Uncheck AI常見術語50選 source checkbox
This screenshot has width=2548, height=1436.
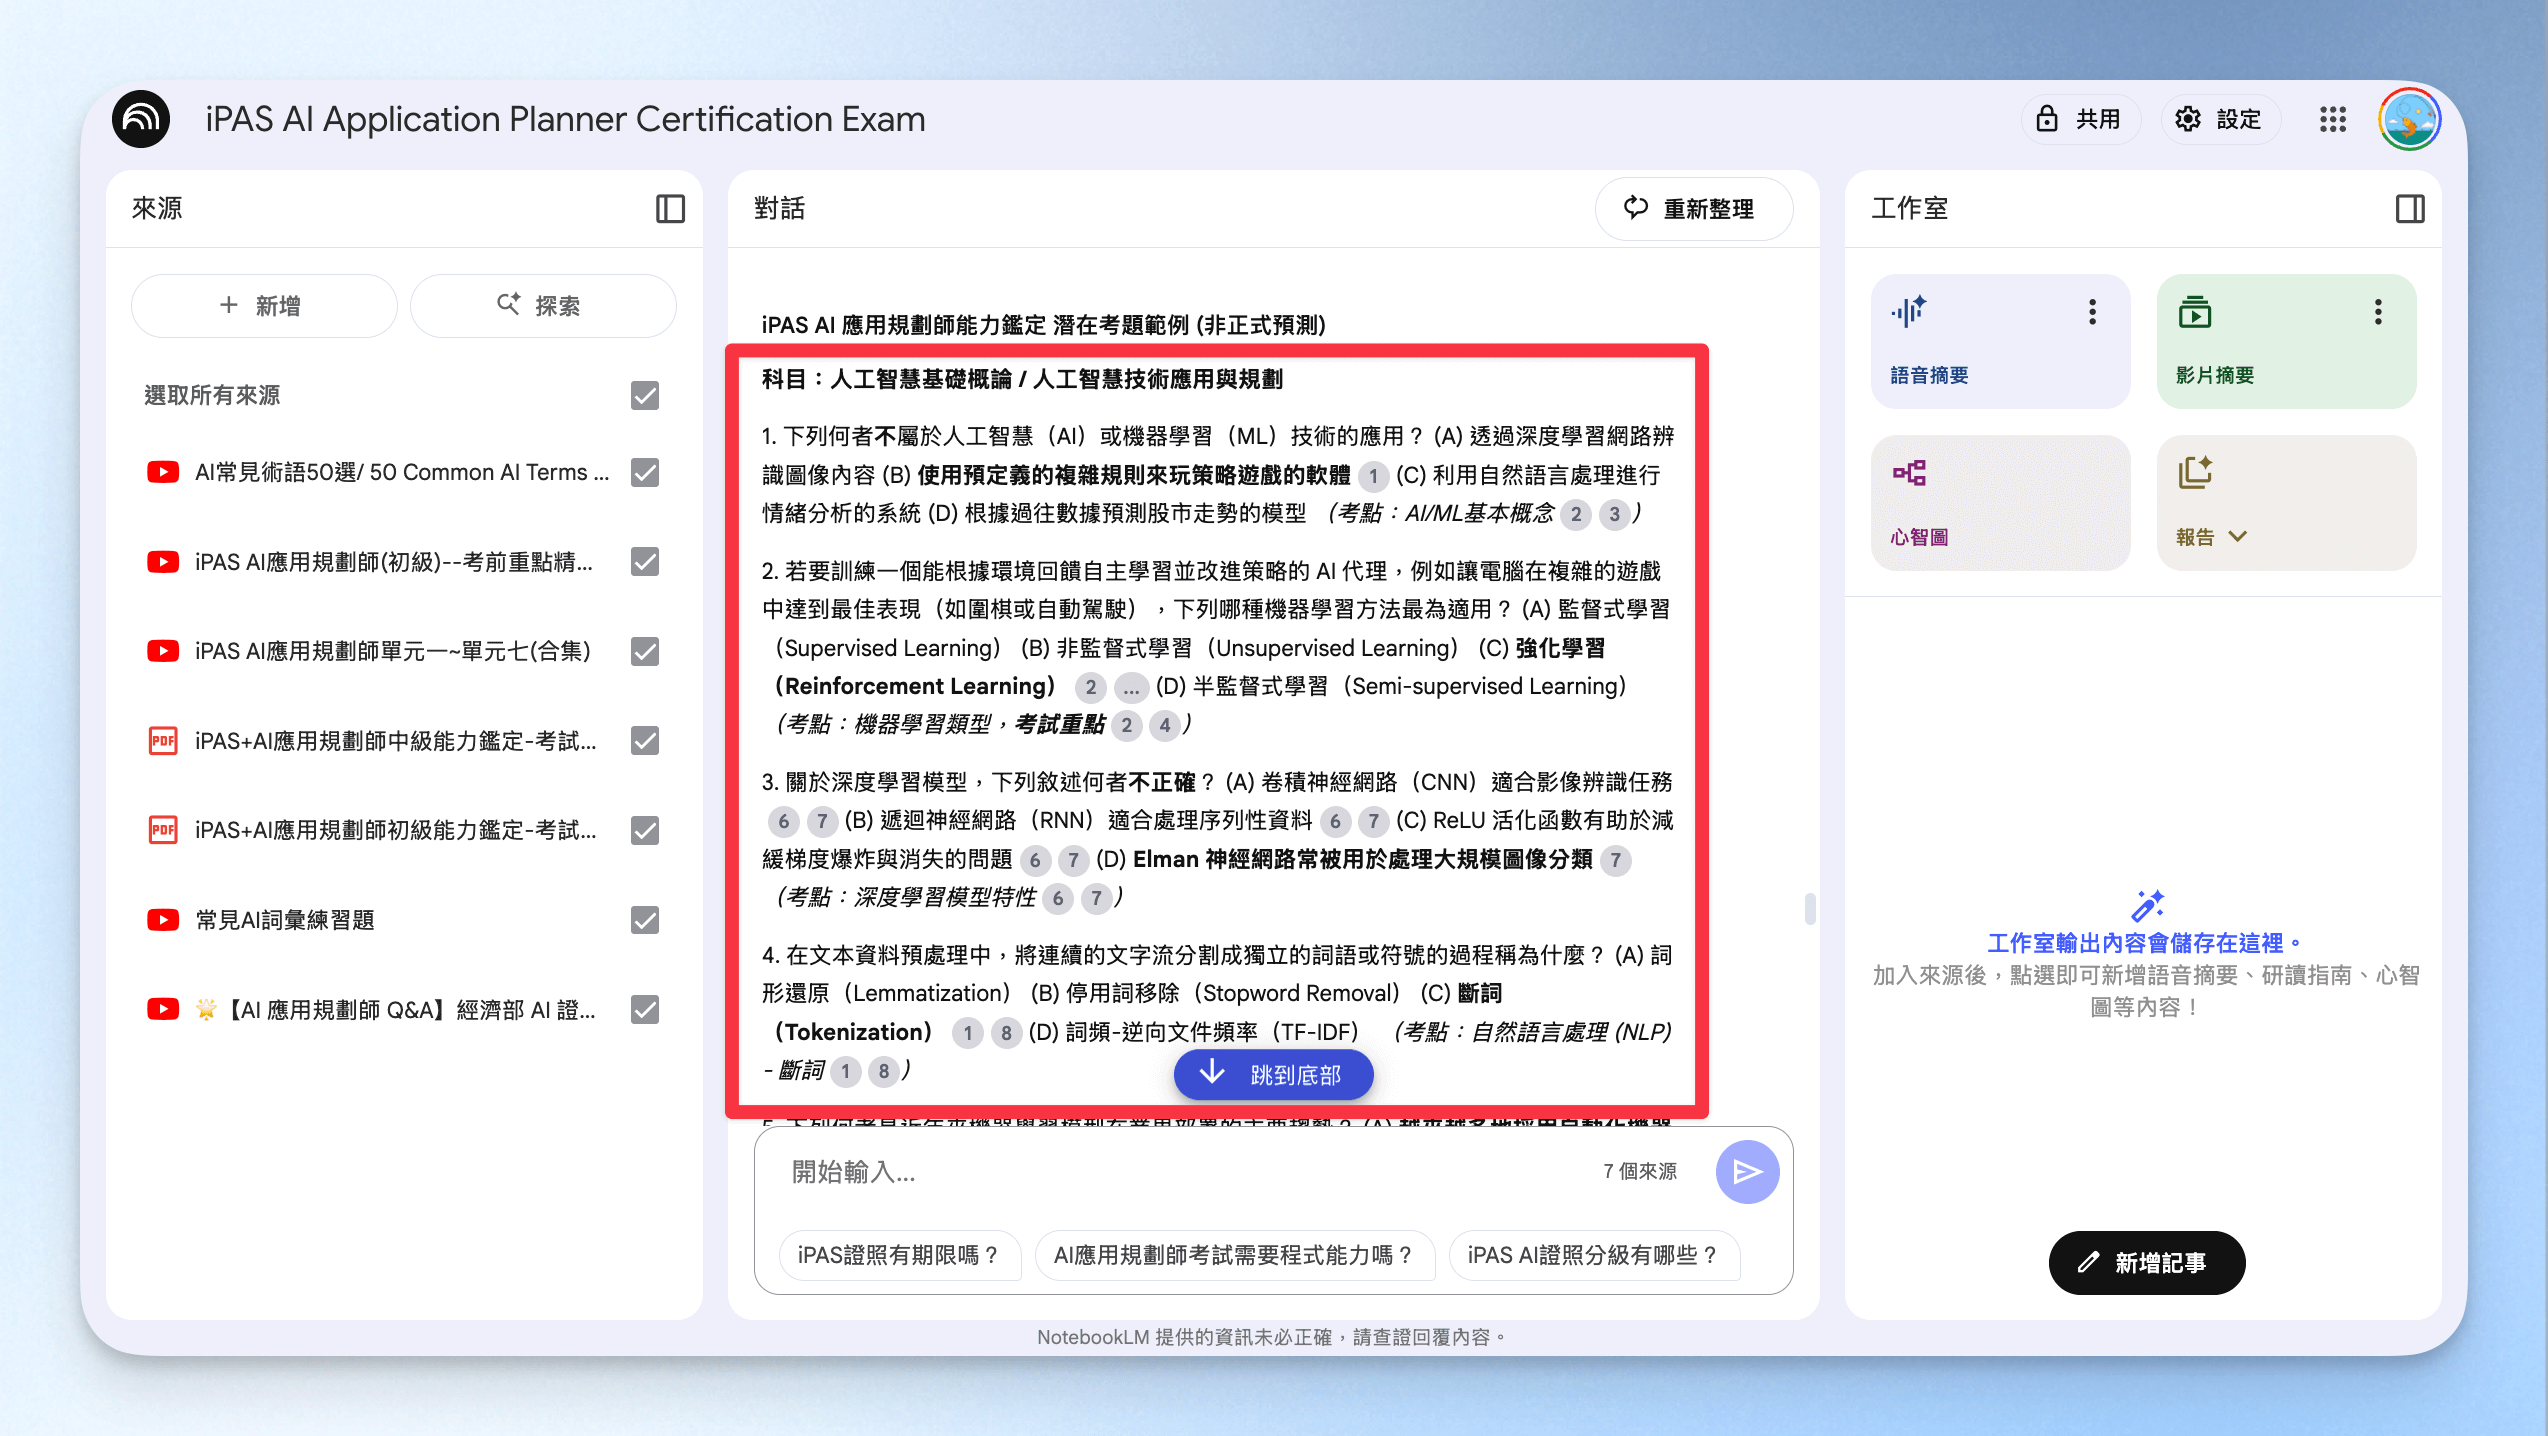point(645,472)
